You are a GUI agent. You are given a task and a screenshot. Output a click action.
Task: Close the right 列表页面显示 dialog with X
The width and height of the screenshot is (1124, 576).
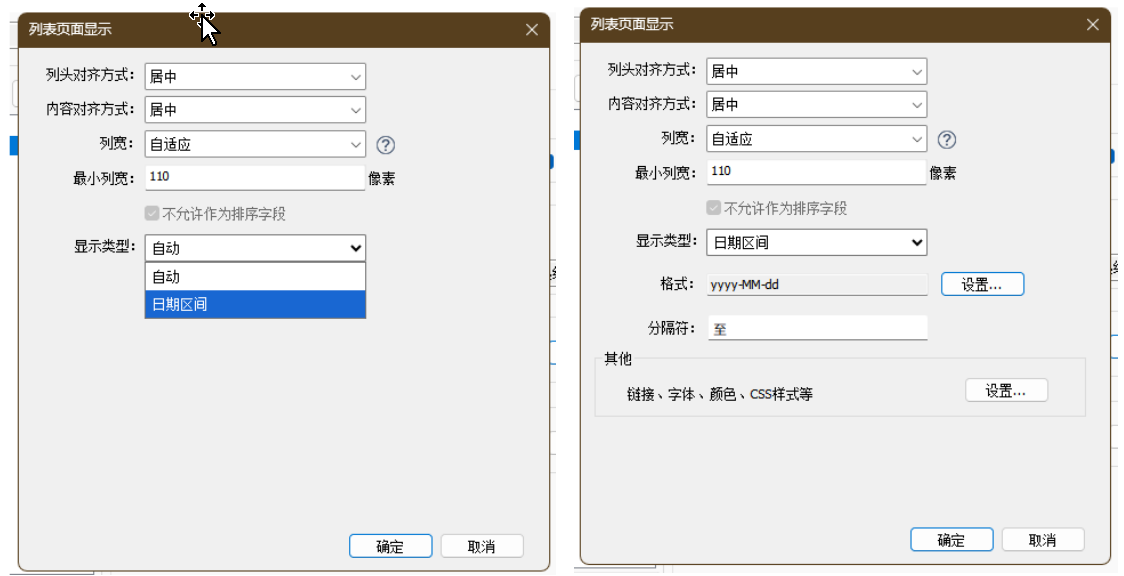1093,25
